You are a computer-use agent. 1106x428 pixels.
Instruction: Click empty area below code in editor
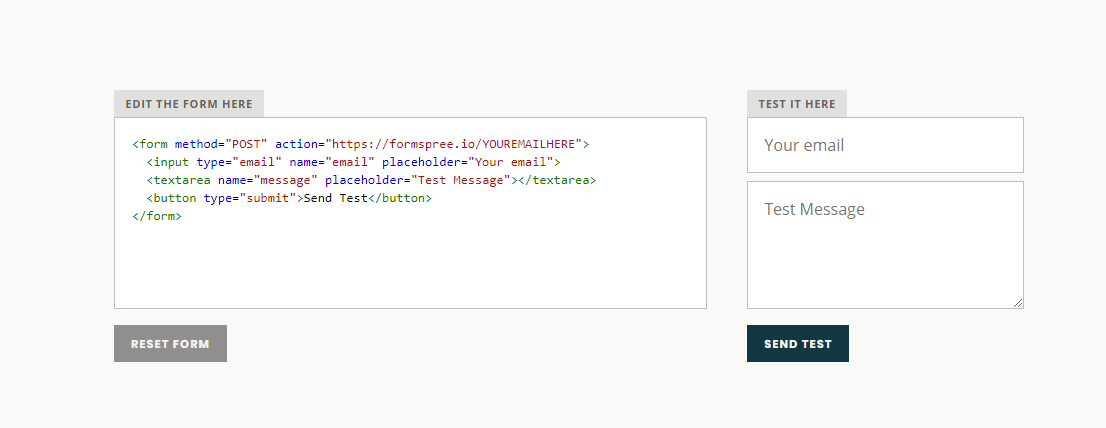[x=410, y=265]
